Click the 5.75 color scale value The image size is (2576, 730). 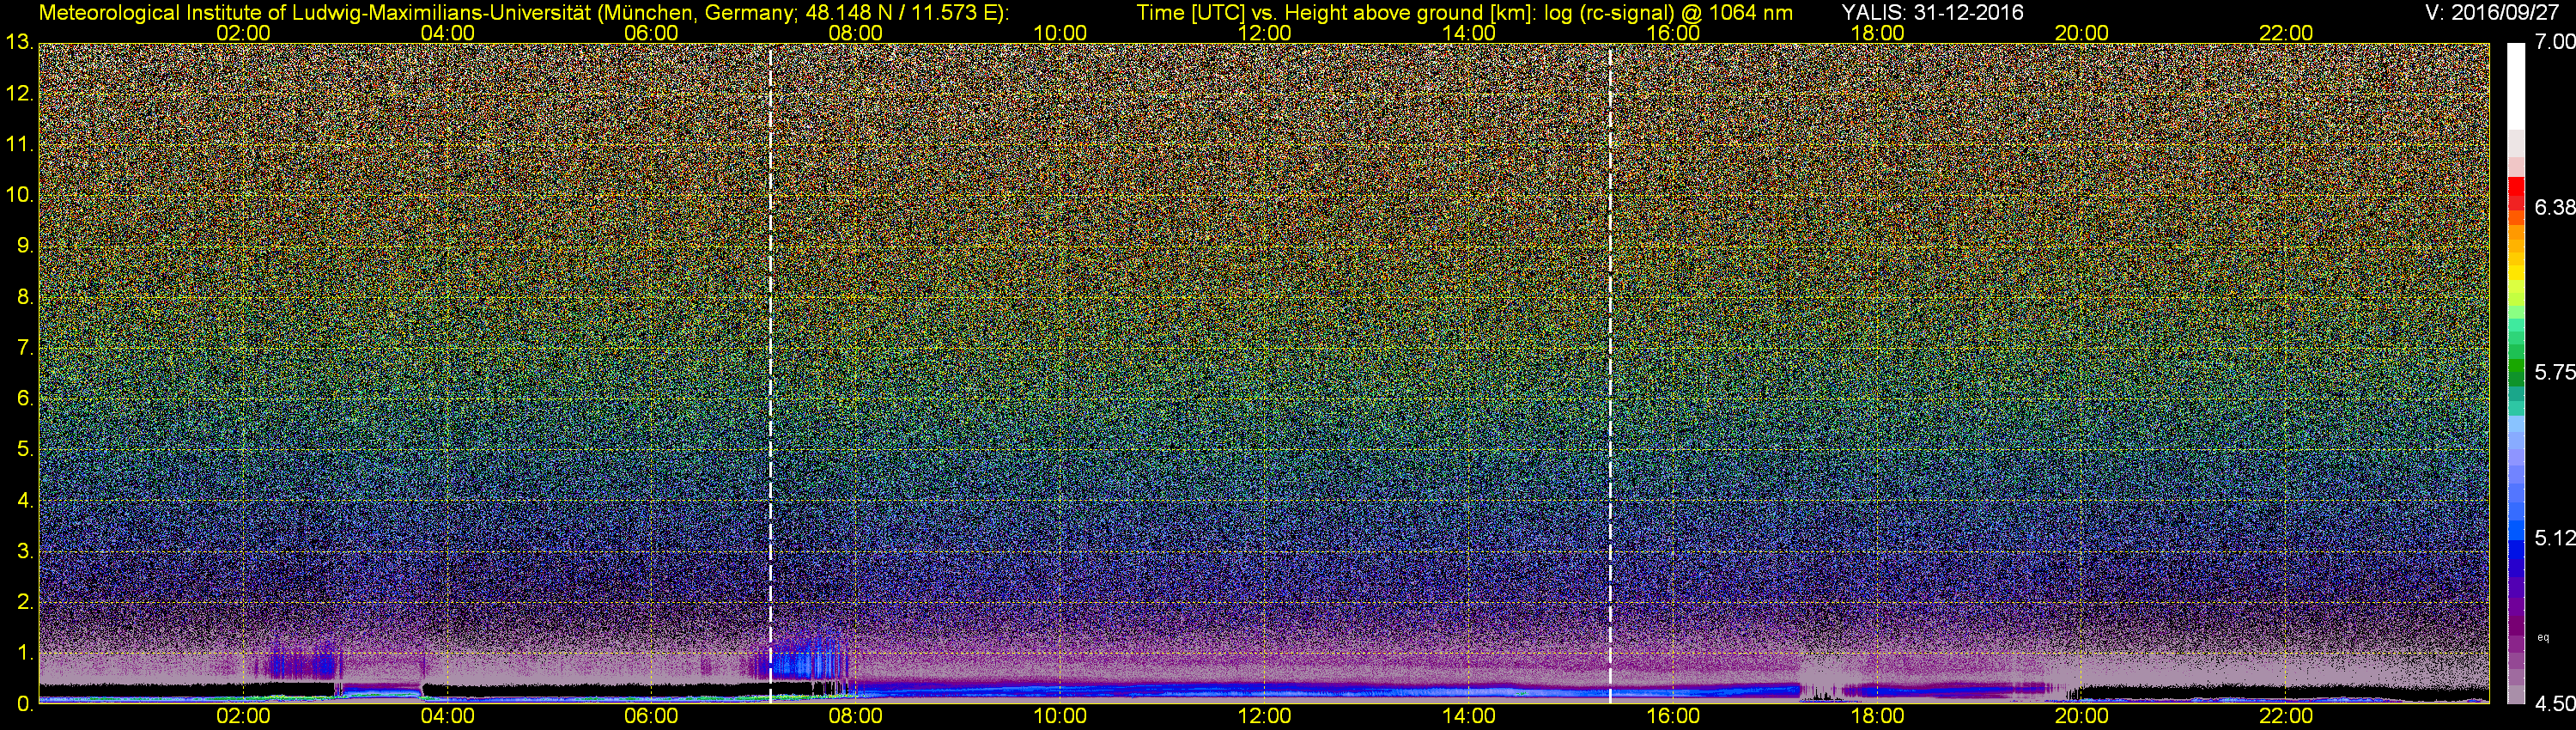click(x=2555, y=372)
